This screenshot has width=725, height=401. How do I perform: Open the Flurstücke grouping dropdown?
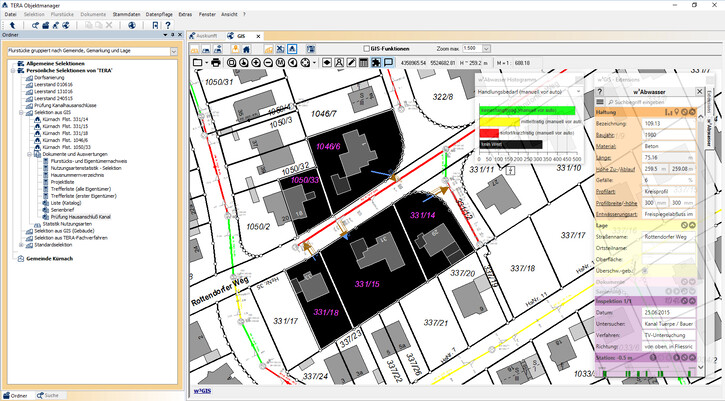(x=173, y=49)
